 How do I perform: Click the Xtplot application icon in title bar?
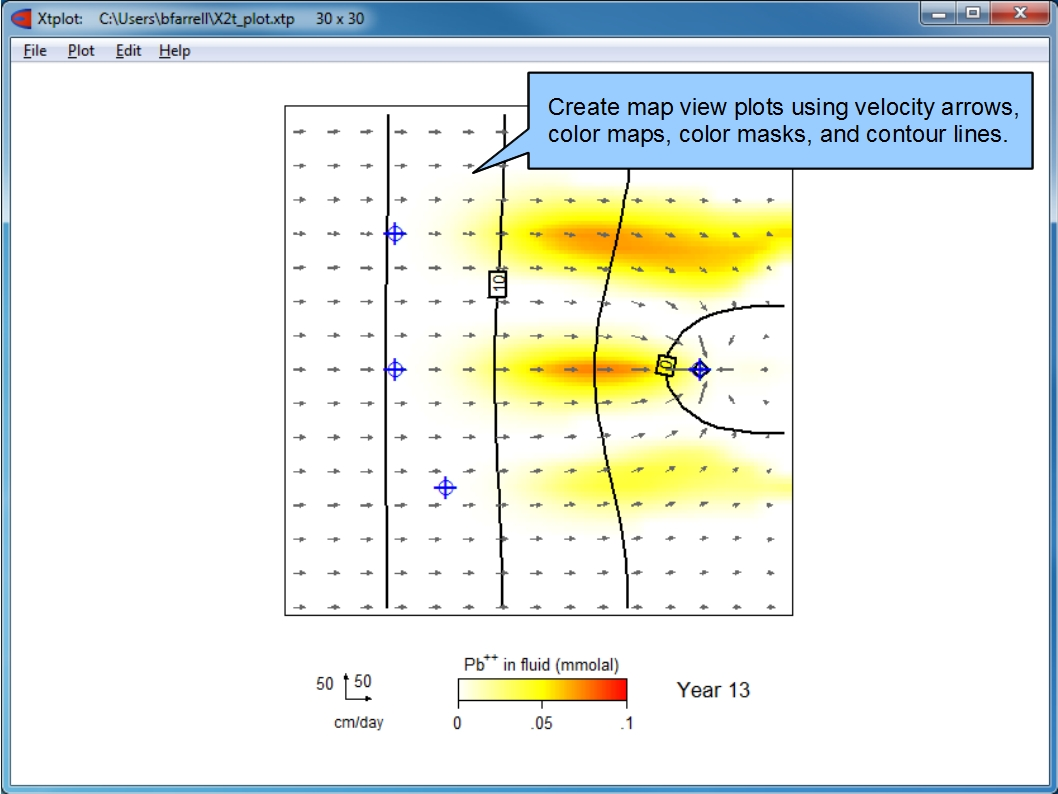tap(21, 18)
